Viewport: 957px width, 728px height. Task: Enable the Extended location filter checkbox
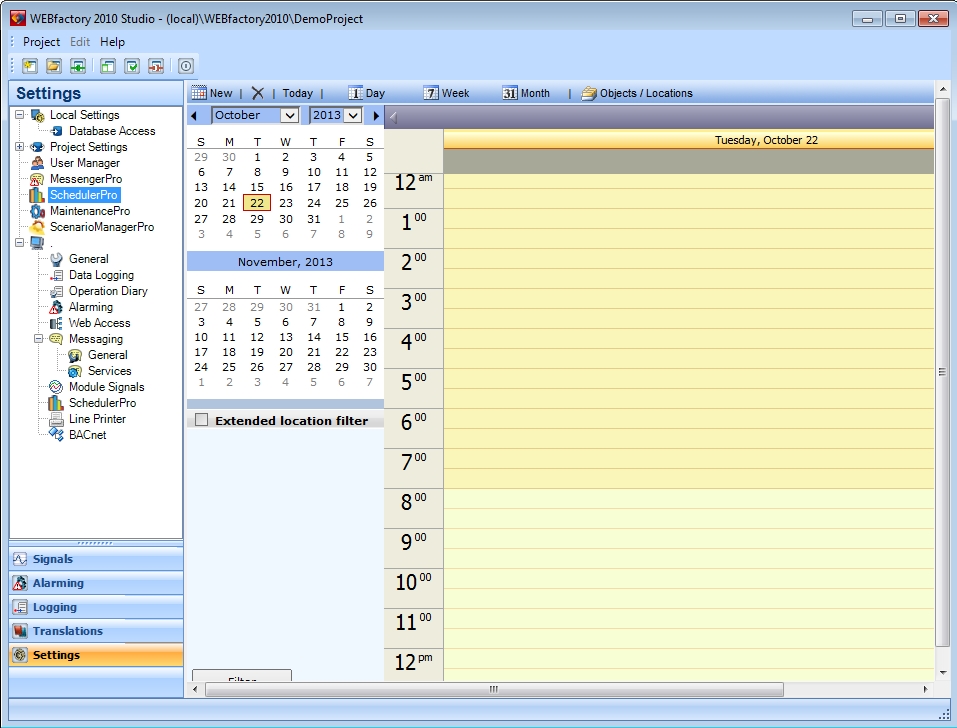click(202, 420)
